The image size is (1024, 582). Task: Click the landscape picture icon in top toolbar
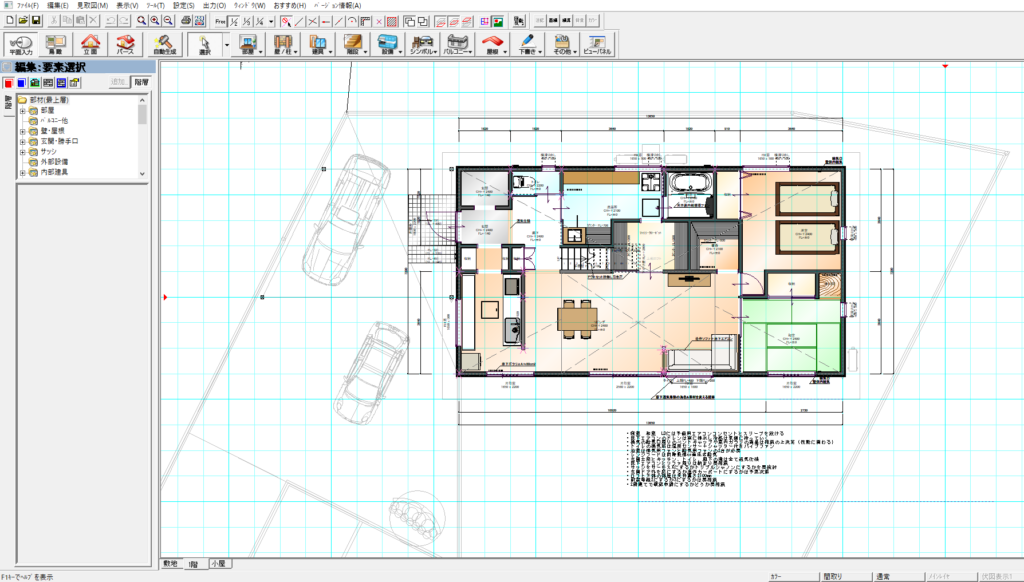coord(498,21)
